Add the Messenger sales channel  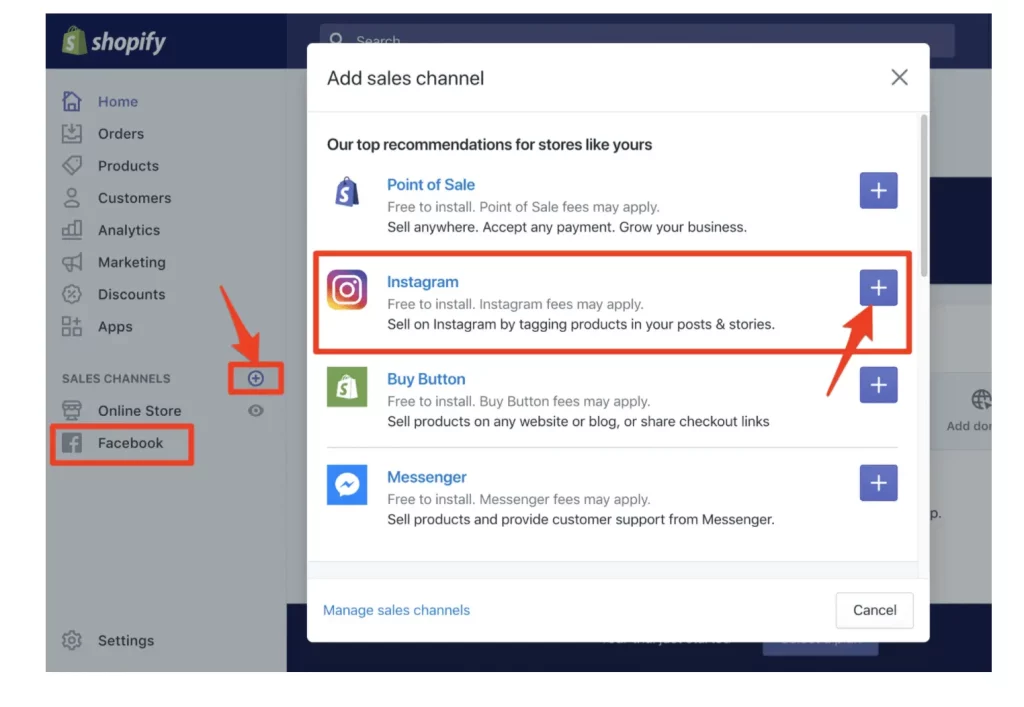coord(878,483)
